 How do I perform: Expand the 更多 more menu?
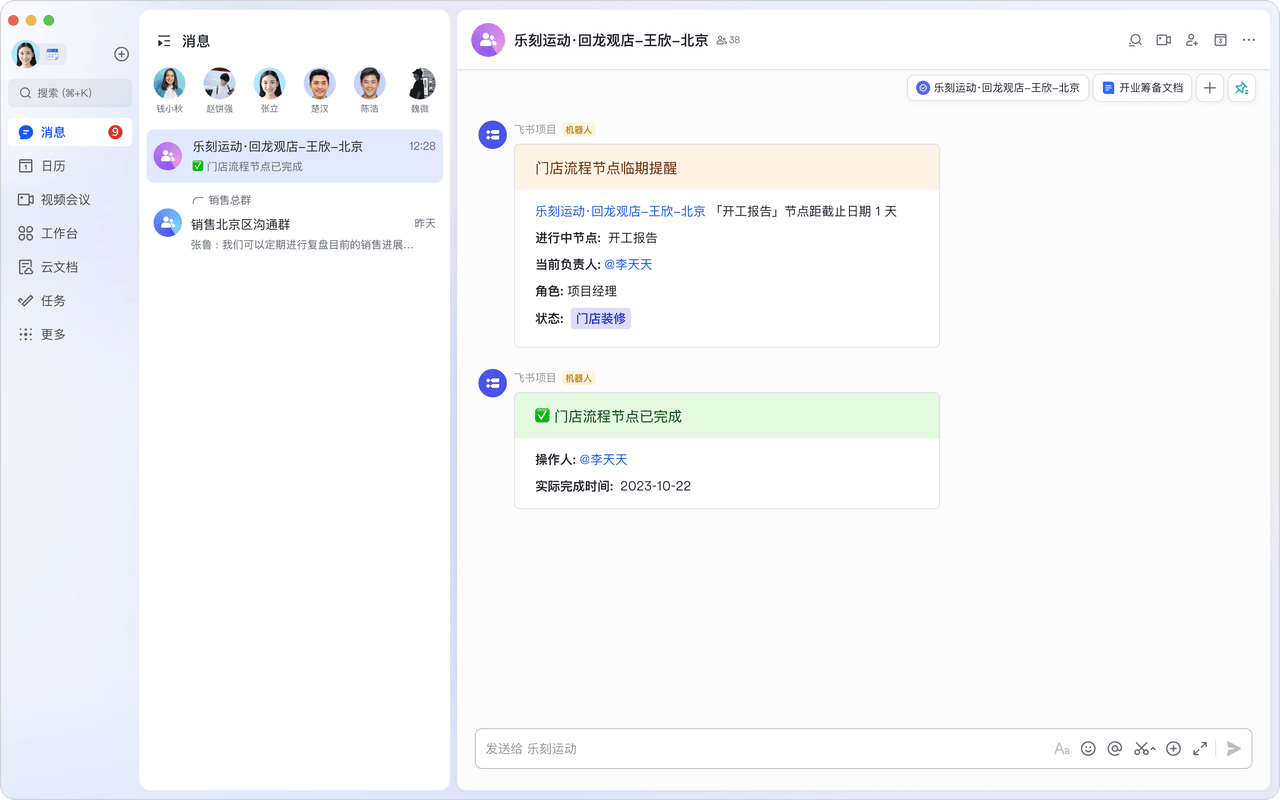tap(70, 334)
